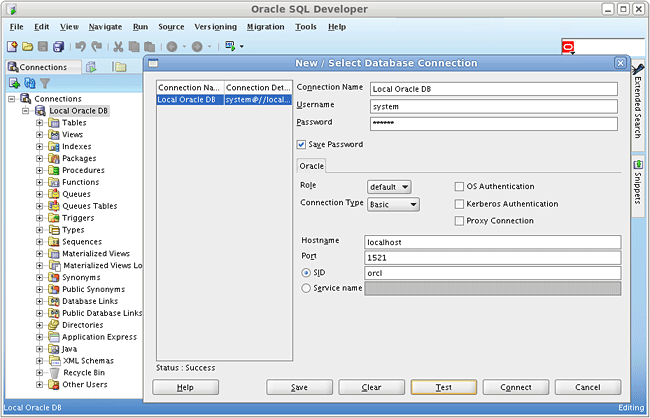This screenshot has width=650, height=418.
Task: Click the Procedures node icon
Action: coord(54,170)
